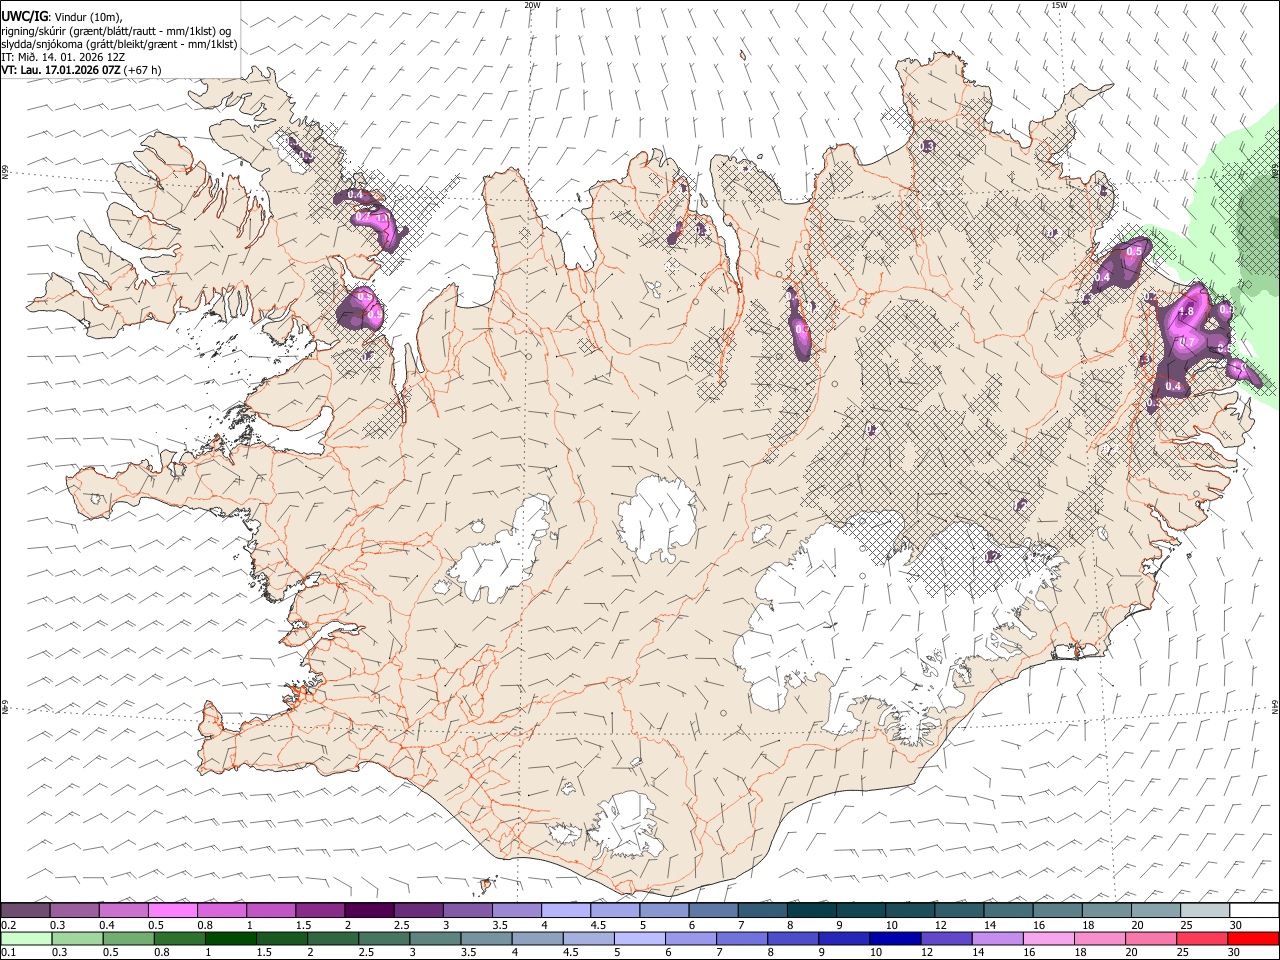The height and width of the screenshot is (960, 1280).
Task: Pick lower scale bright red swatch at 30
Action: pyautogui.click(x=1253, y=938)
